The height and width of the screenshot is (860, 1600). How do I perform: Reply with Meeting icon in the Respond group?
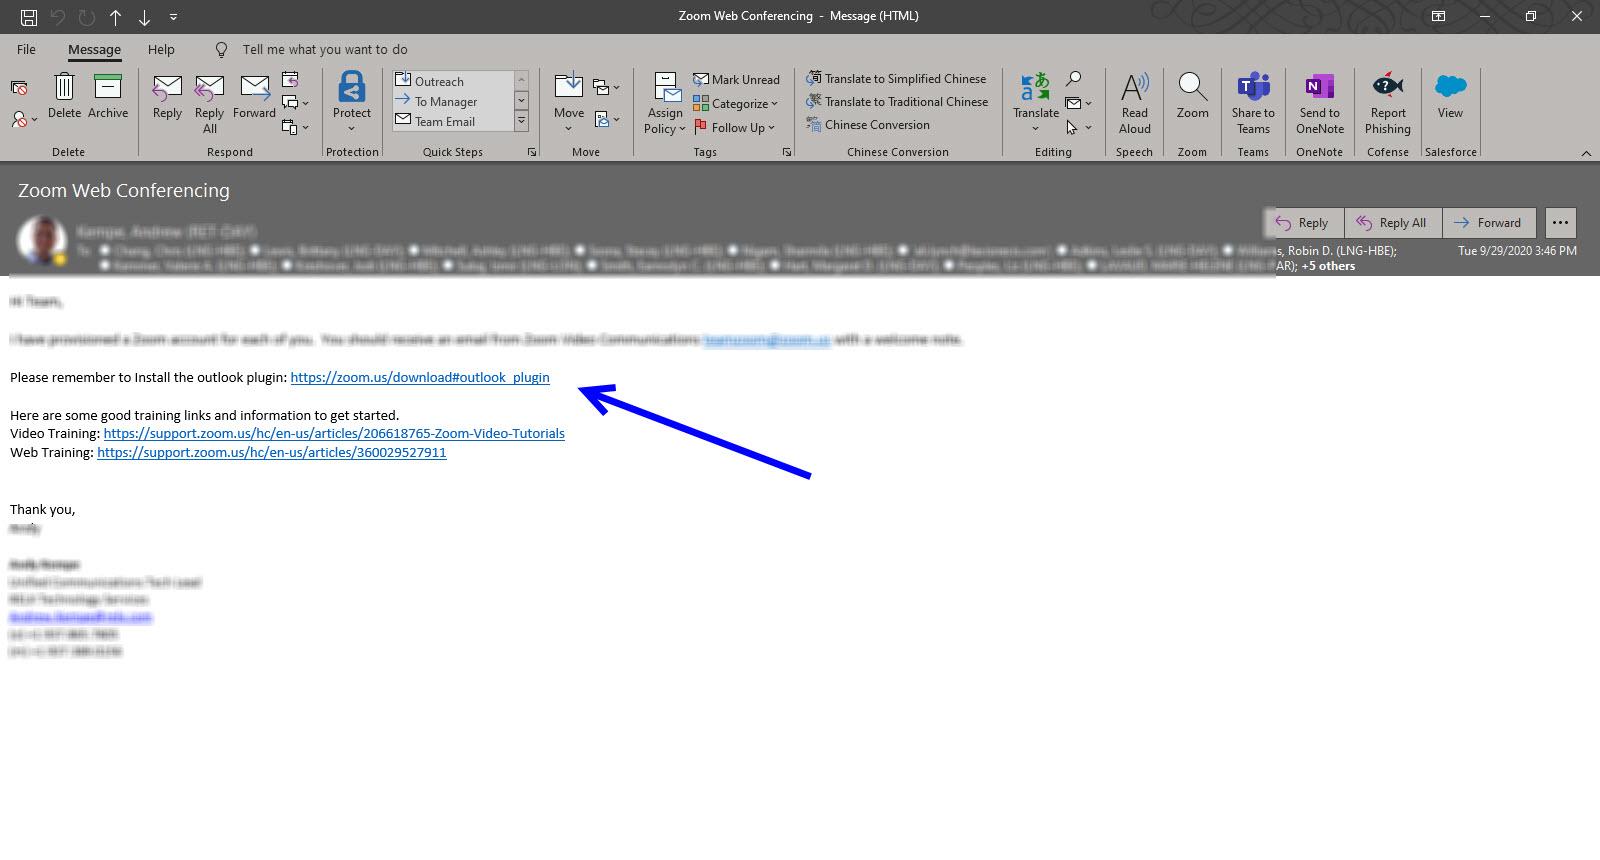point(290,79)
